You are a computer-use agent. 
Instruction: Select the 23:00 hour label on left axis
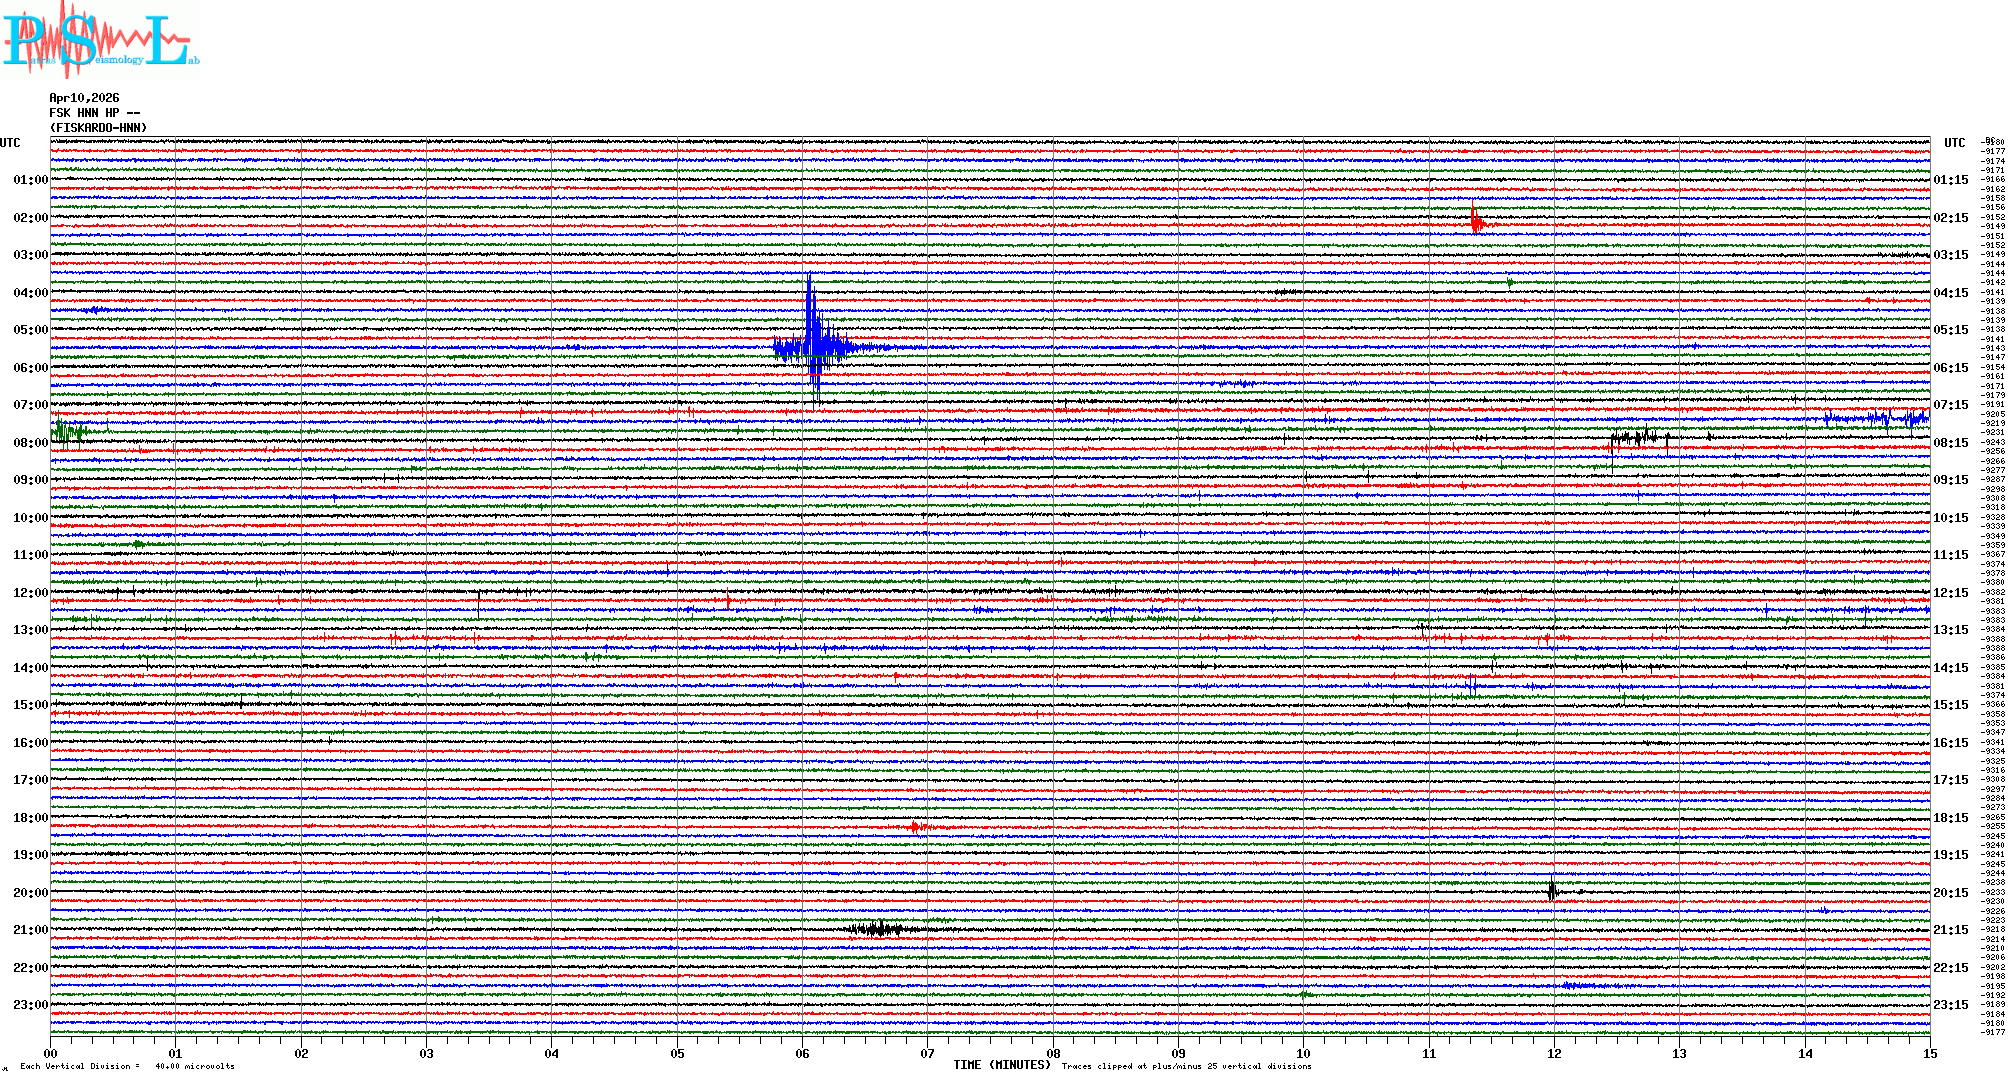tap(30, 1005)
